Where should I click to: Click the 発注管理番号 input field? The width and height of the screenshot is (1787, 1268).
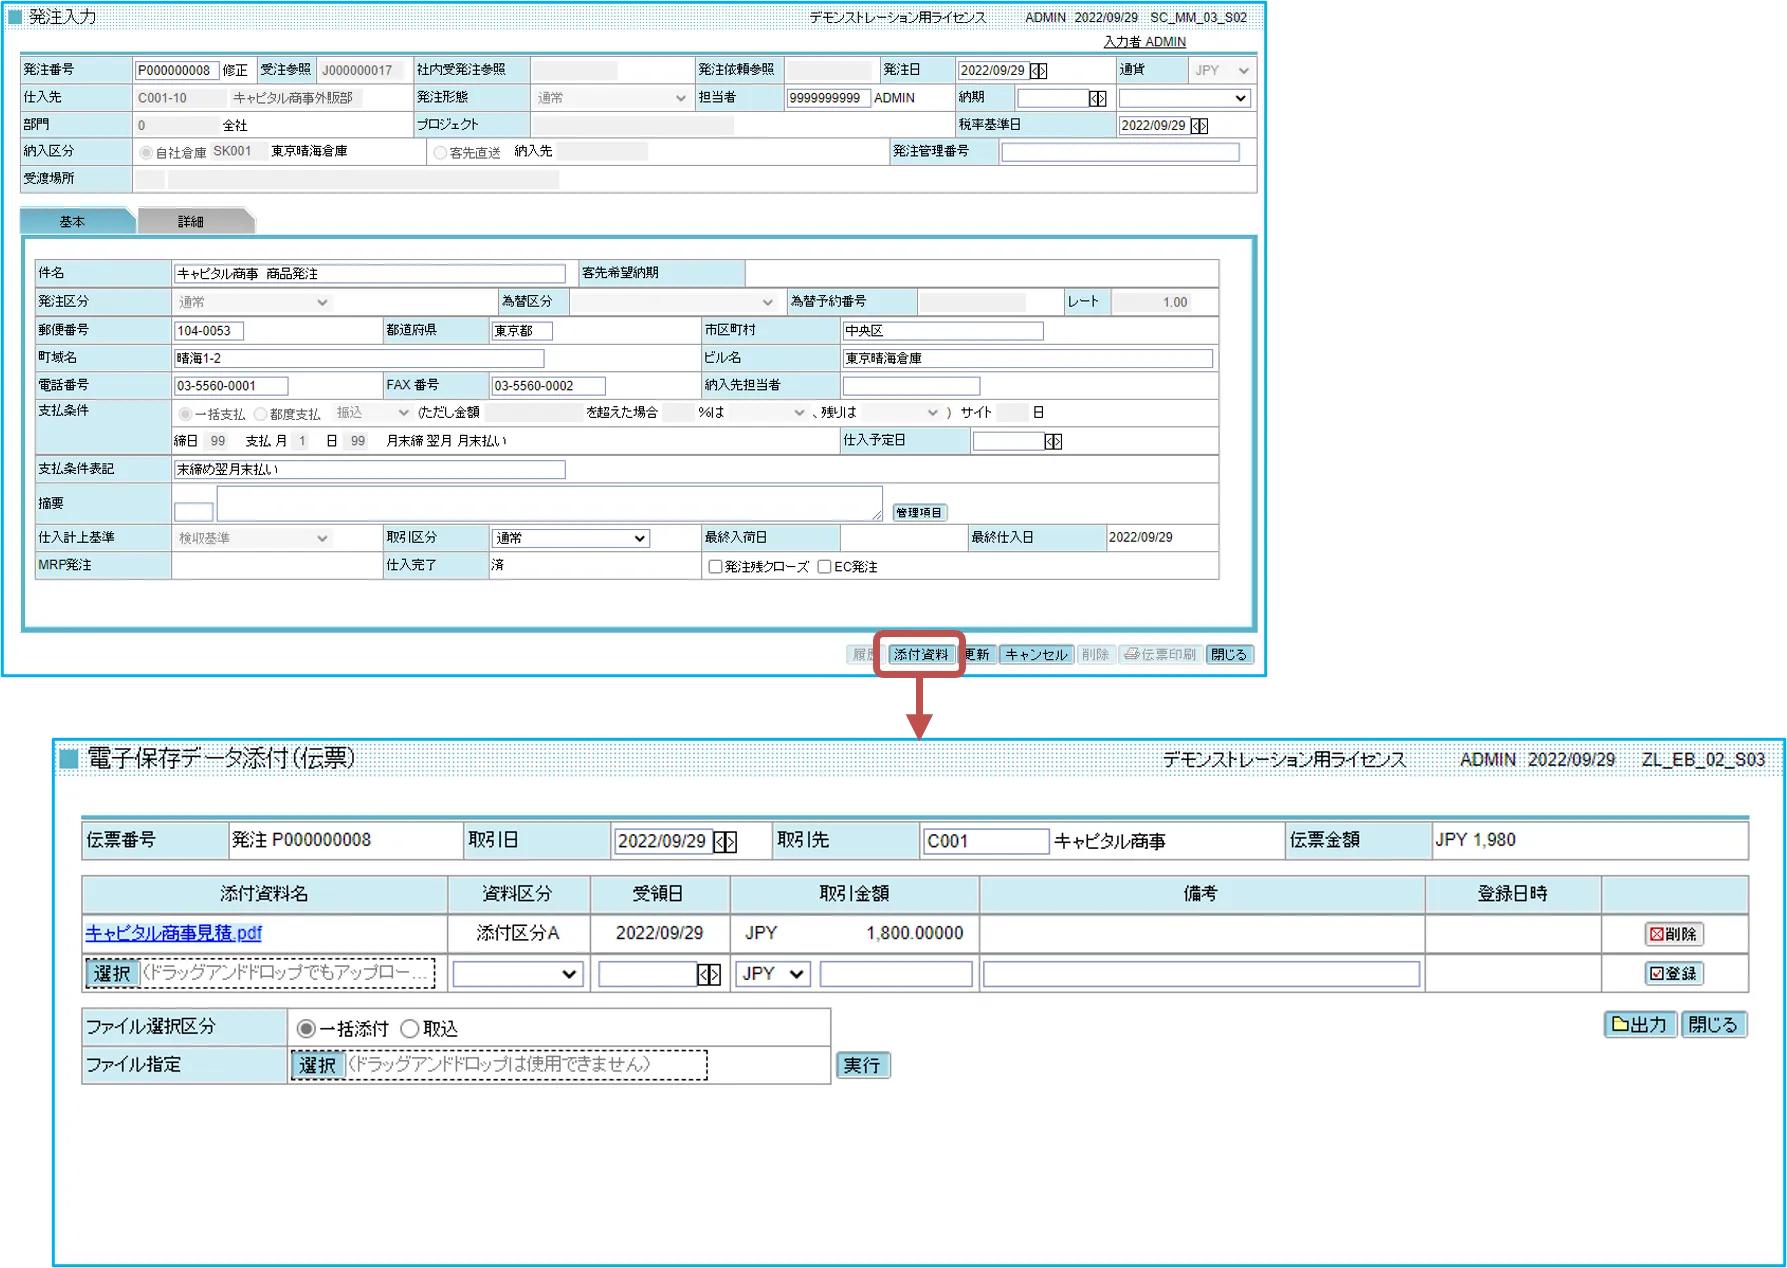pyautogui.click(x=1120, y=152)
